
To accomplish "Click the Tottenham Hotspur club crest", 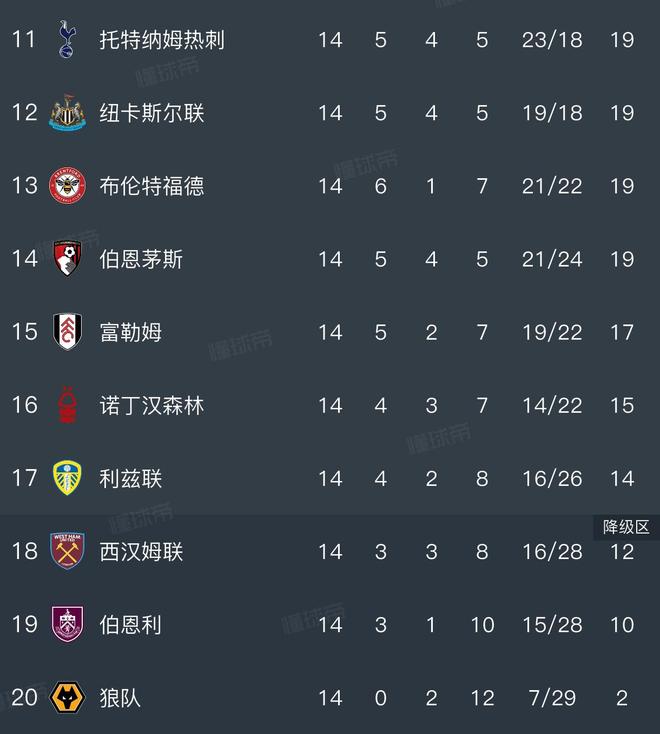I will 68,38.
